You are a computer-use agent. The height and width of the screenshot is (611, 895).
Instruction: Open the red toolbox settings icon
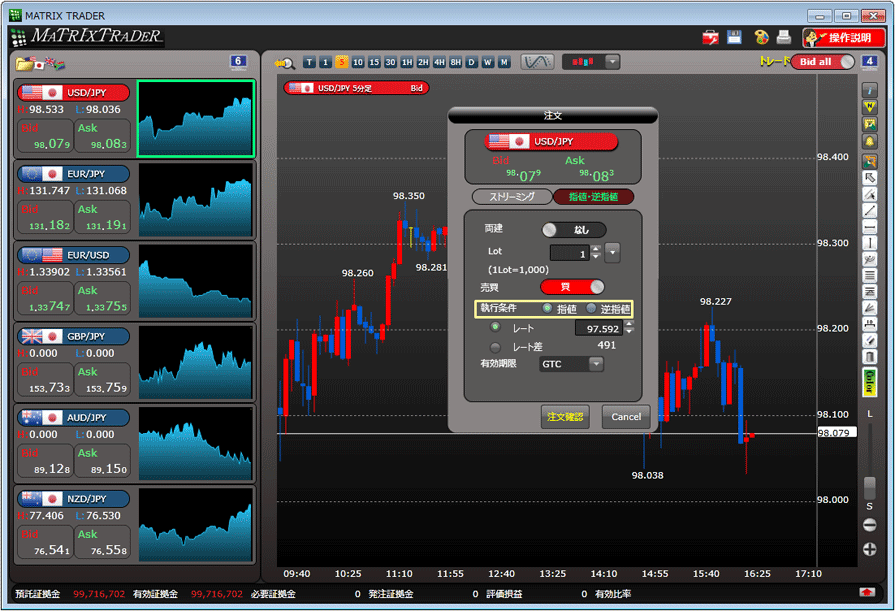[x=710, y=38]
